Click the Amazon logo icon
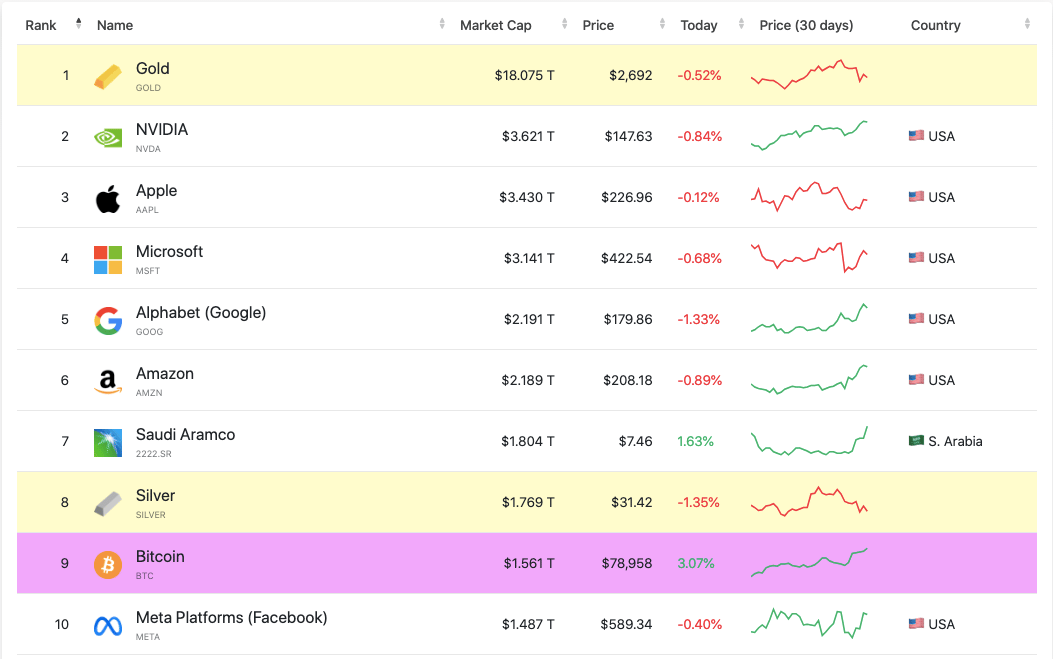Screen dimensions: 1053x659 pos(107,382)
